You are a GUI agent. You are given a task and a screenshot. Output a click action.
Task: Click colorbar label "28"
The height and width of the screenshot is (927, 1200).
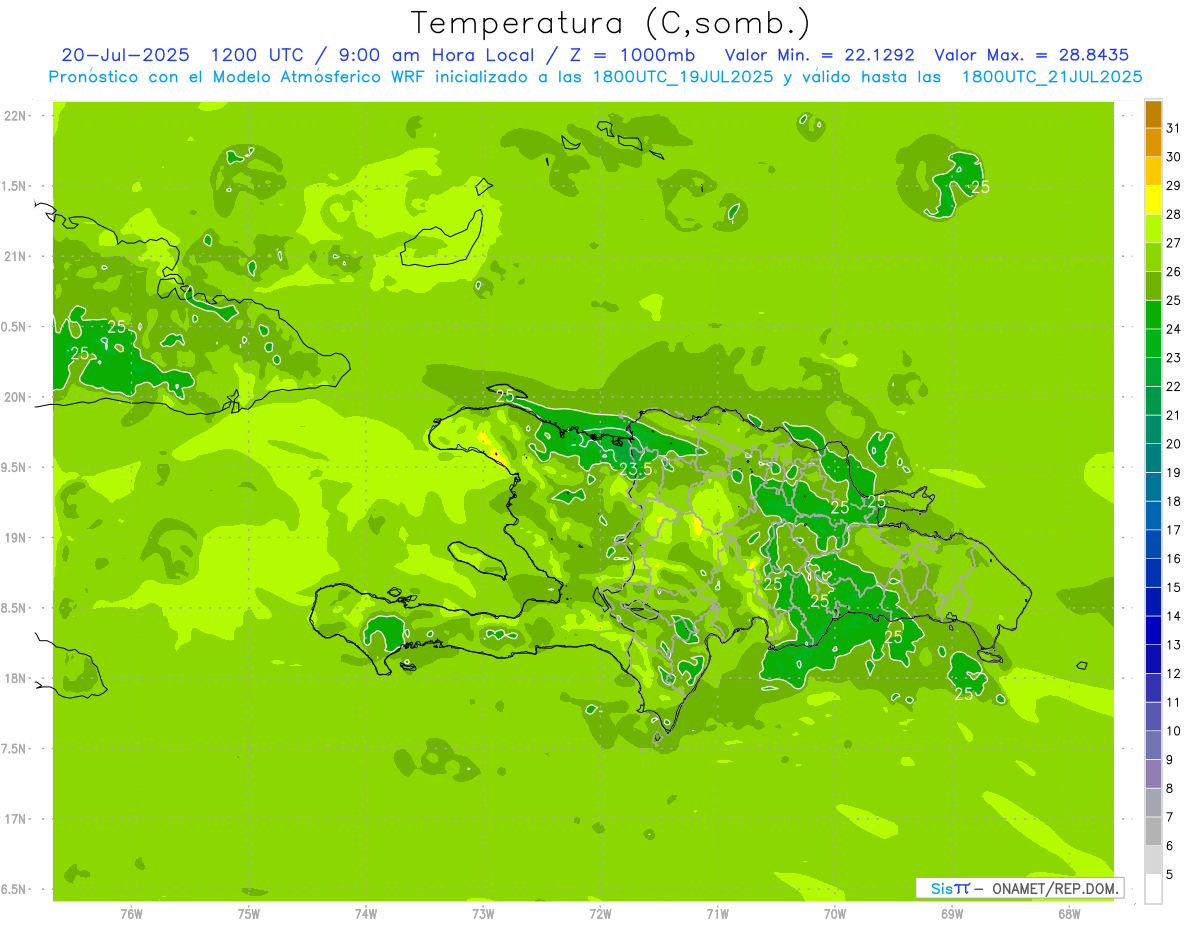[1173, 214]
